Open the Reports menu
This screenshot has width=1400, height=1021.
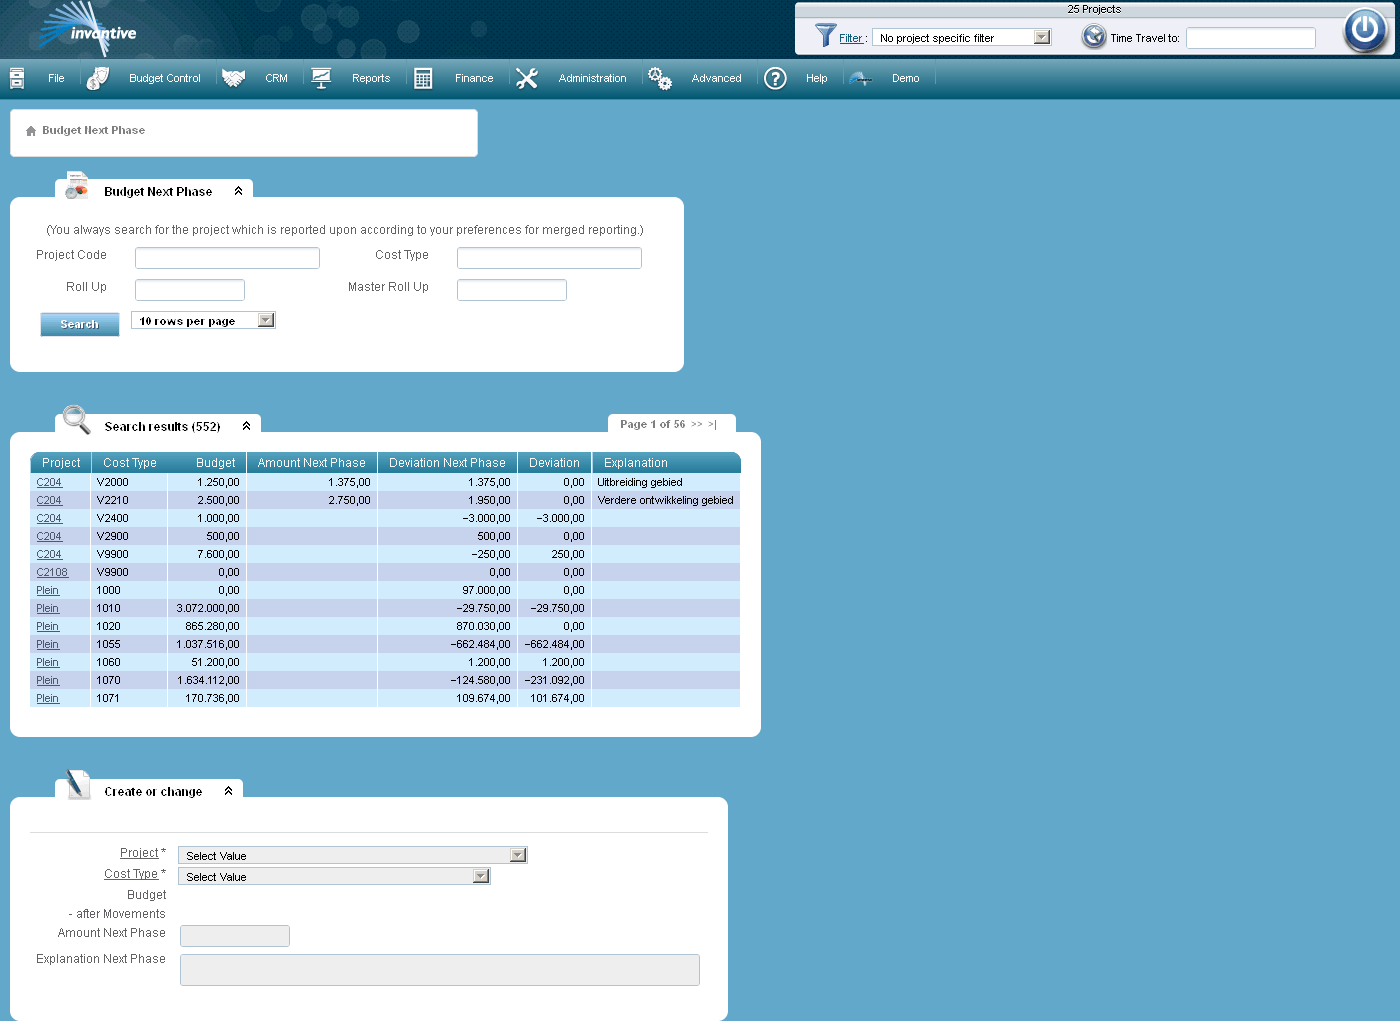tap(370, 78)
